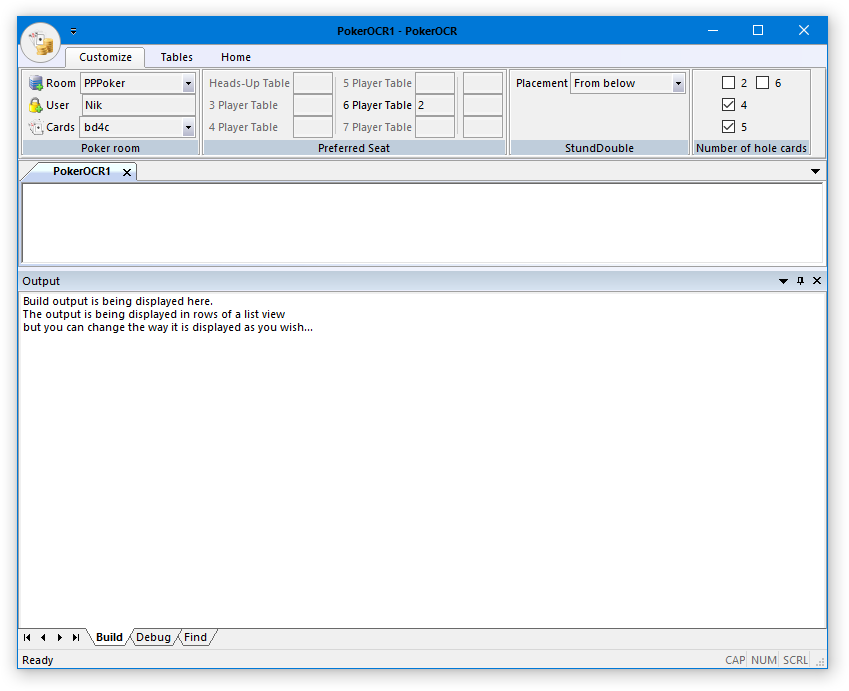Viewport: 849px width, 691px height.
Task: Switch to the Tables ribbon tab
Action: coord(176,57)
